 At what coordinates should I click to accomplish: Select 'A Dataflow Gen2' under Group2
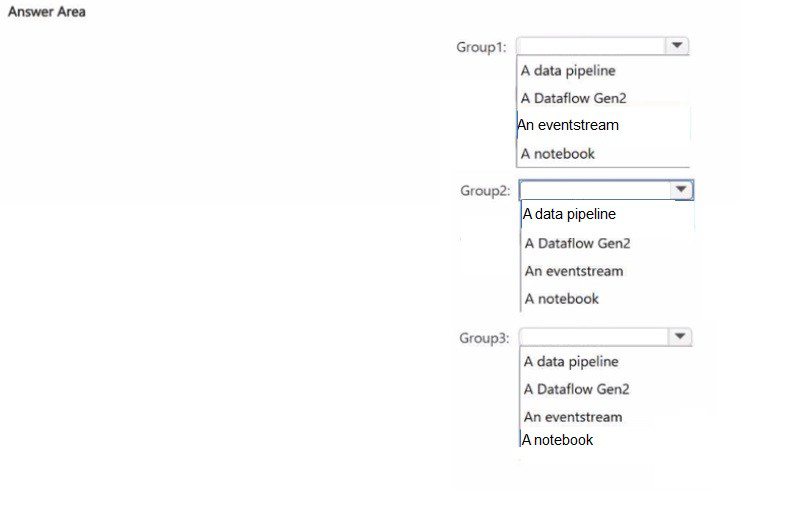[x=577, y=243]
